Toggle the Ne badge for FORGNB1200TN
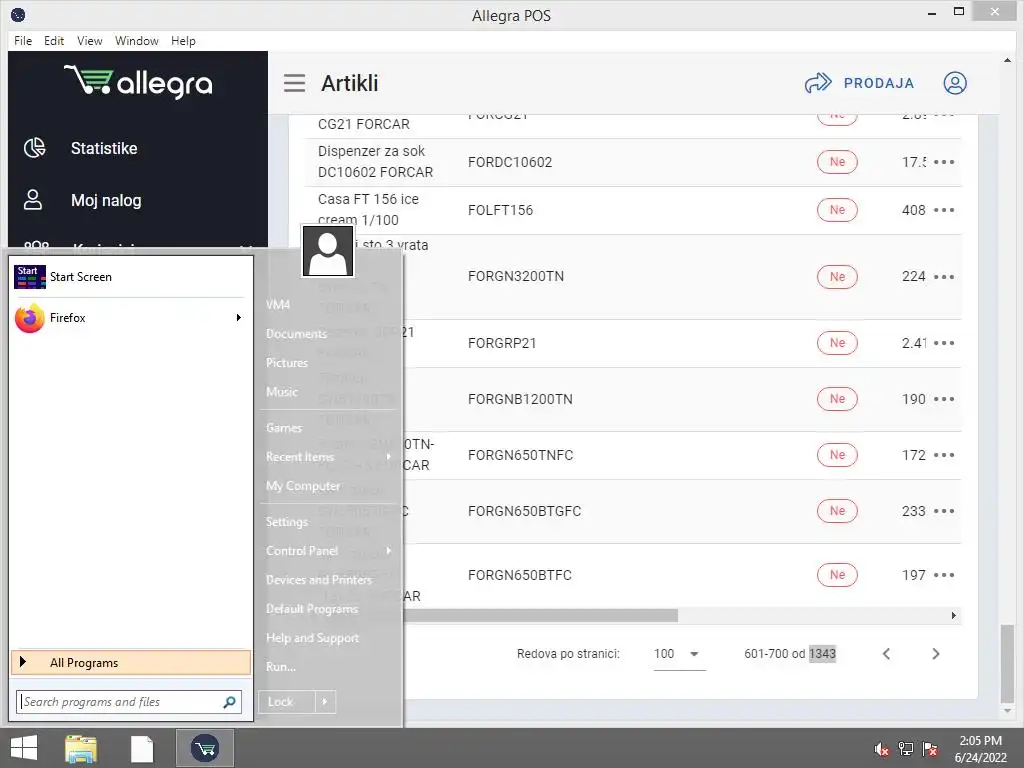This screenshot has height=768, width=1024. (x=837, y=399)
